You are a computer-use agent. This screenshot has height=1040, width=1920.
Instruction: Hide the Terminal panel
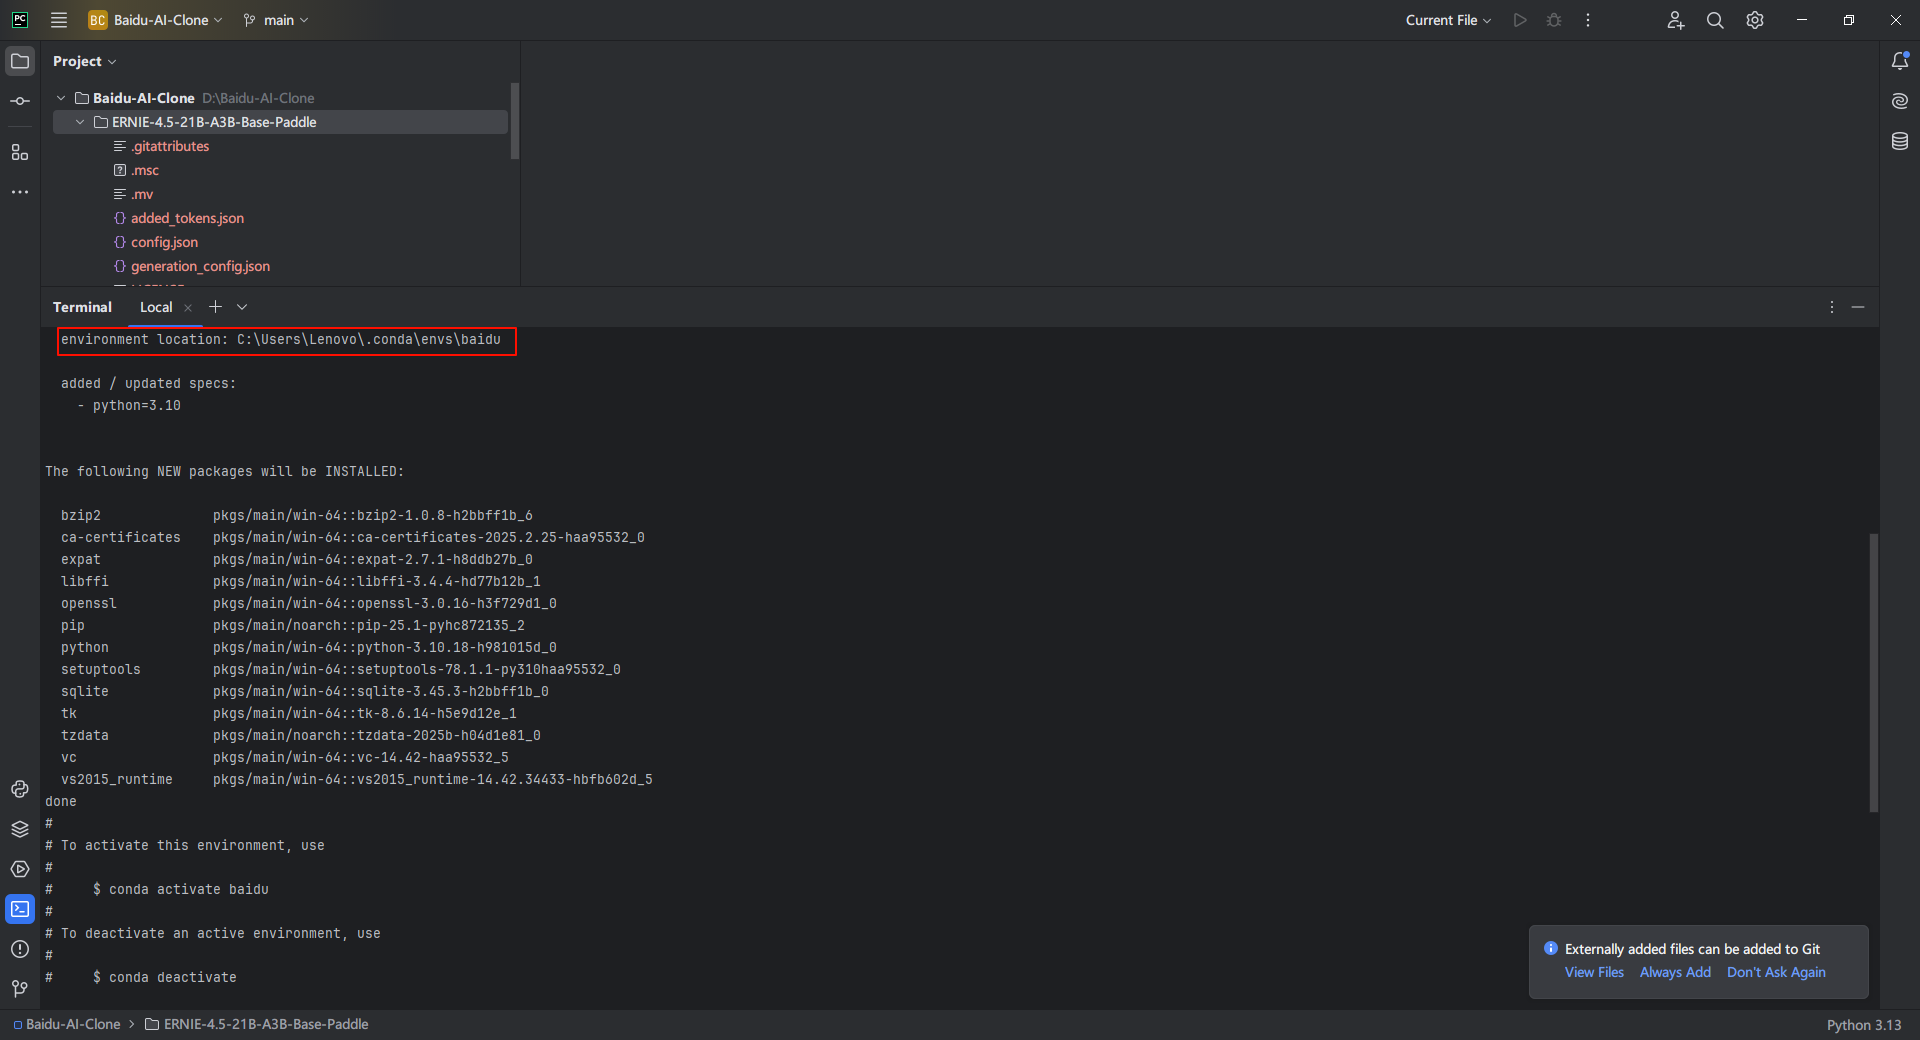point(1858,307)
